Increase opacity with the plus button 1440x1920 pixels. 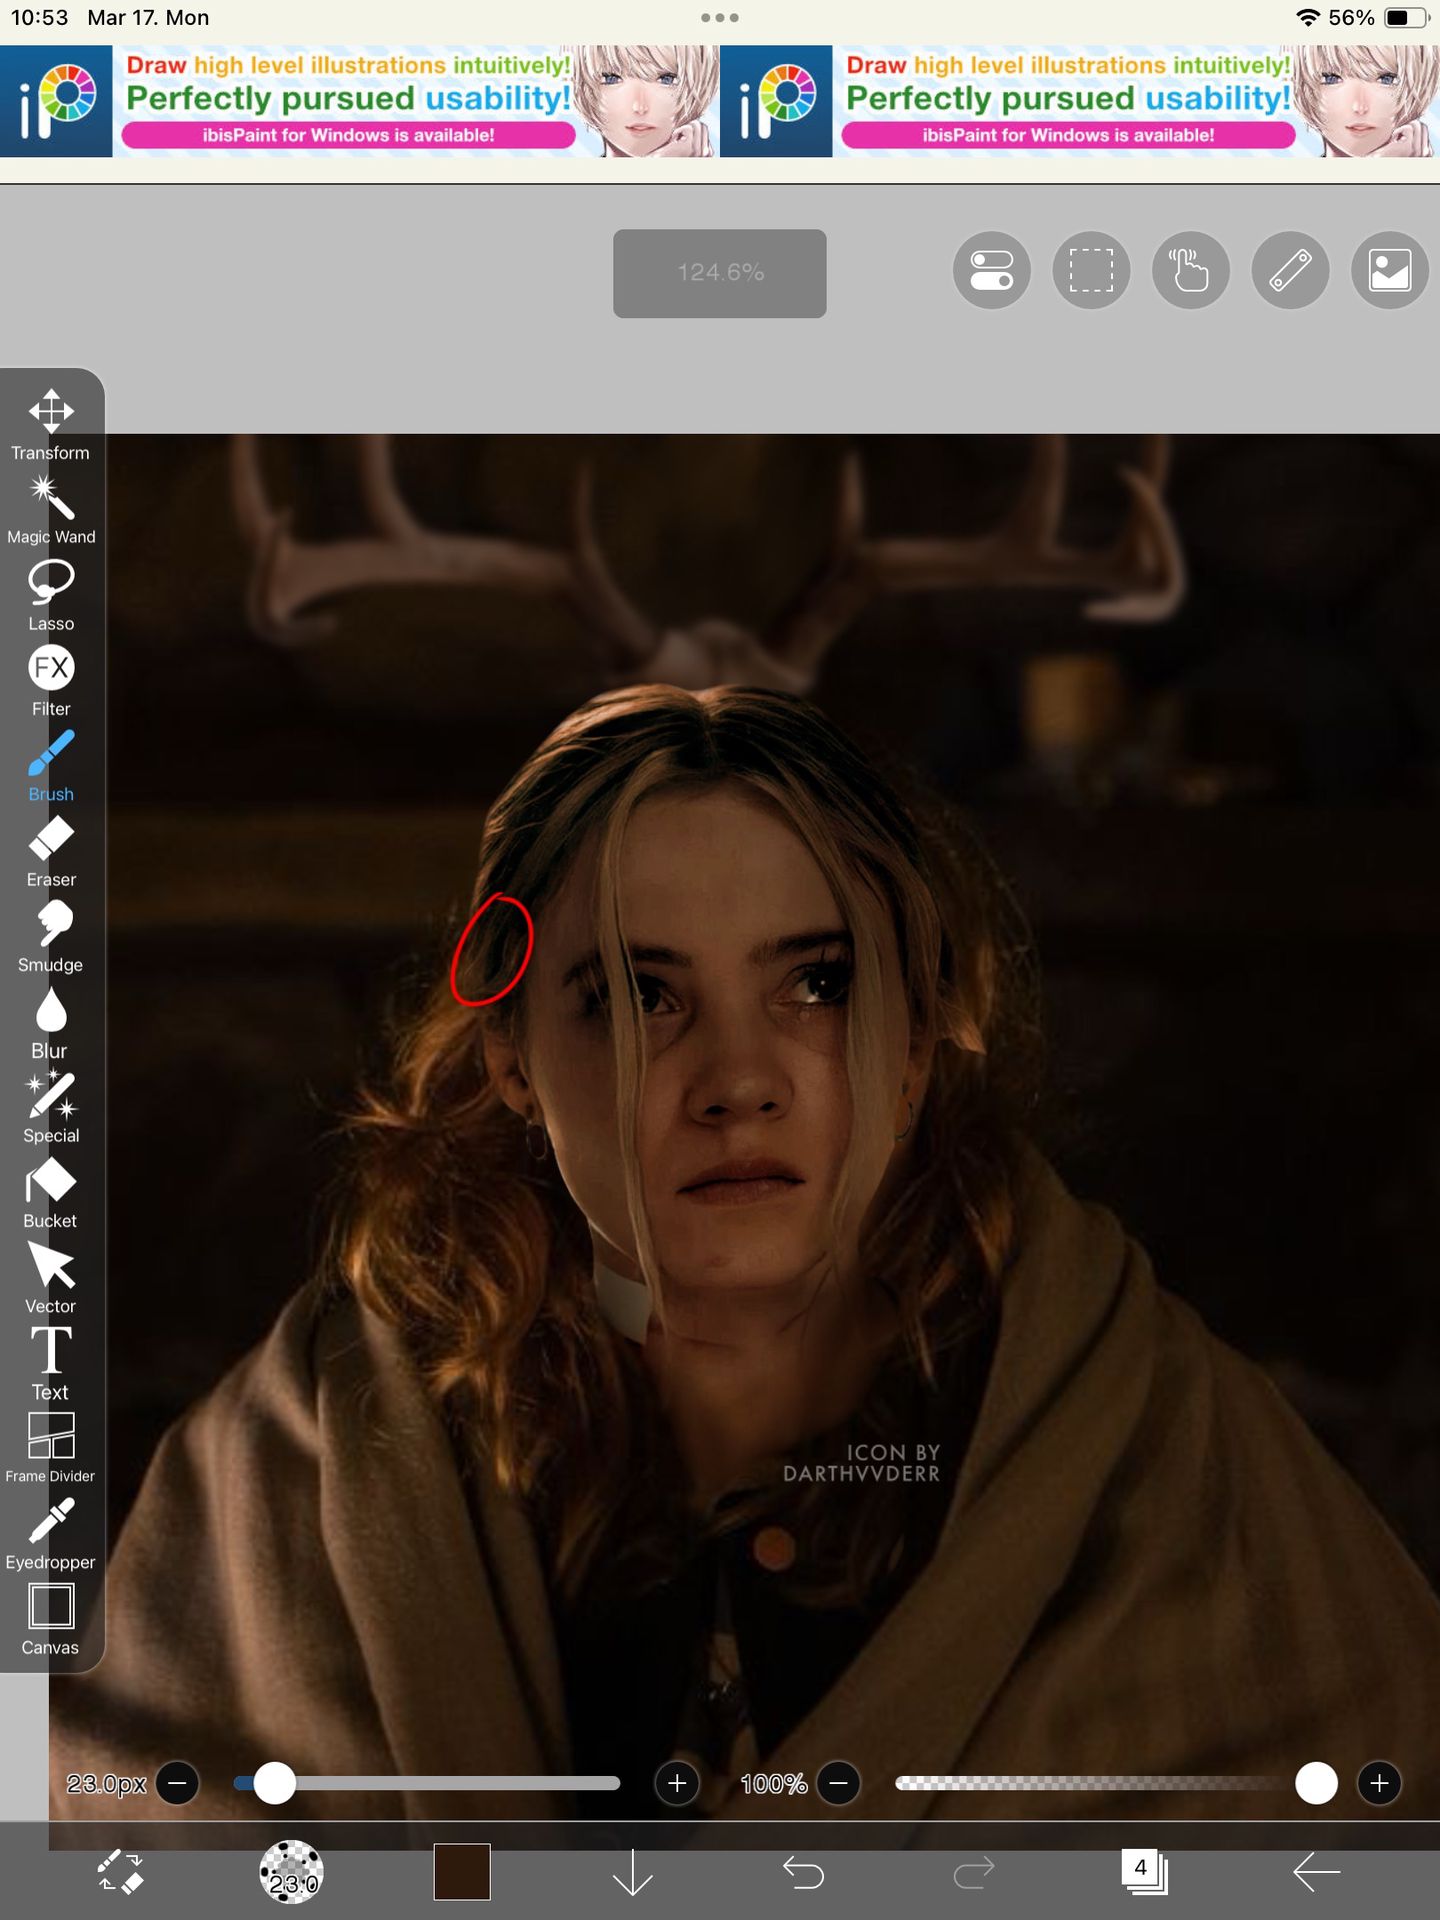[1380, 1783]
